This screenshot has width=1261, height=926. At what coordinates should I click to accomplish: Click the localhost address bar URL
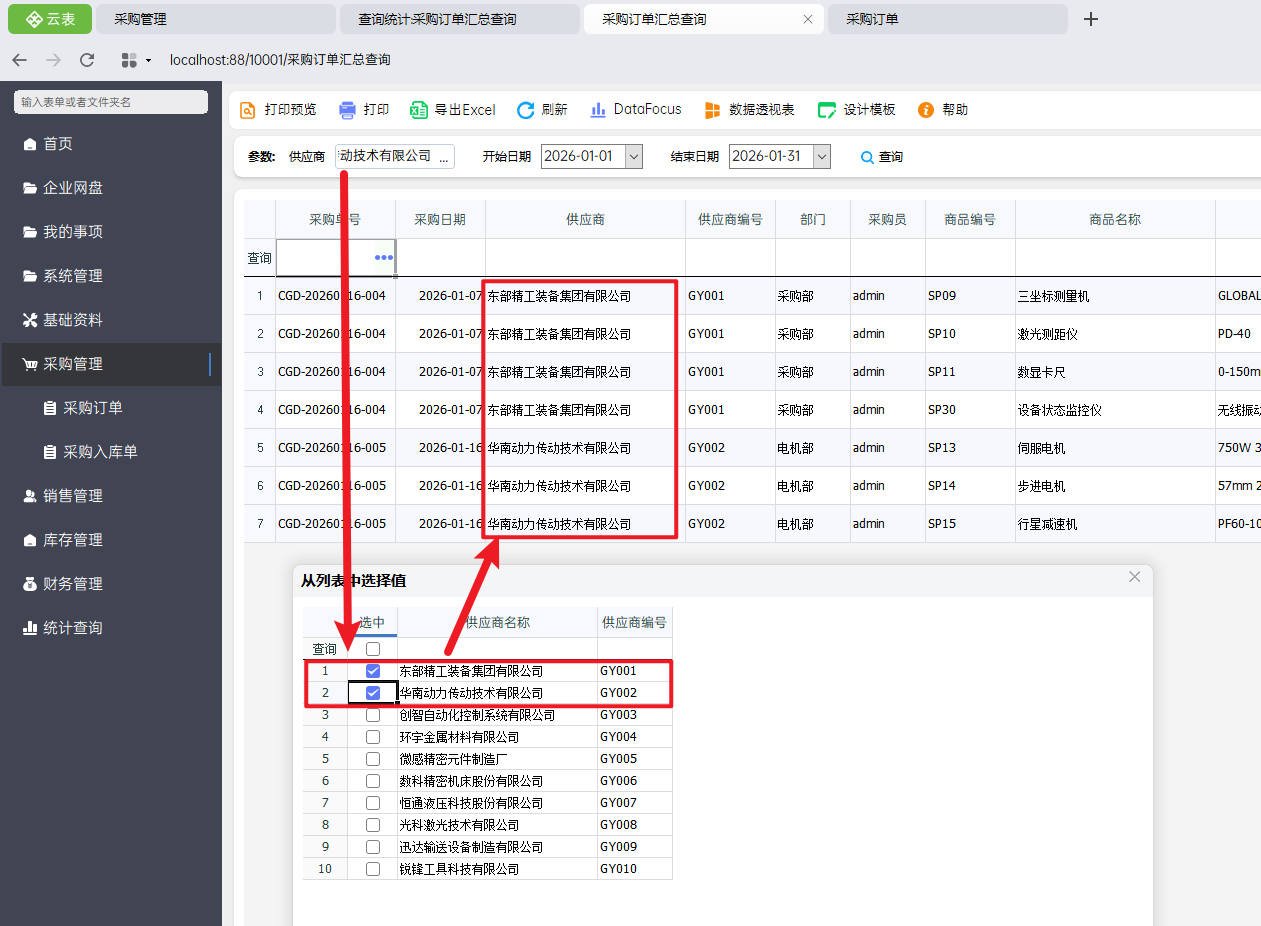click(280, 60)
